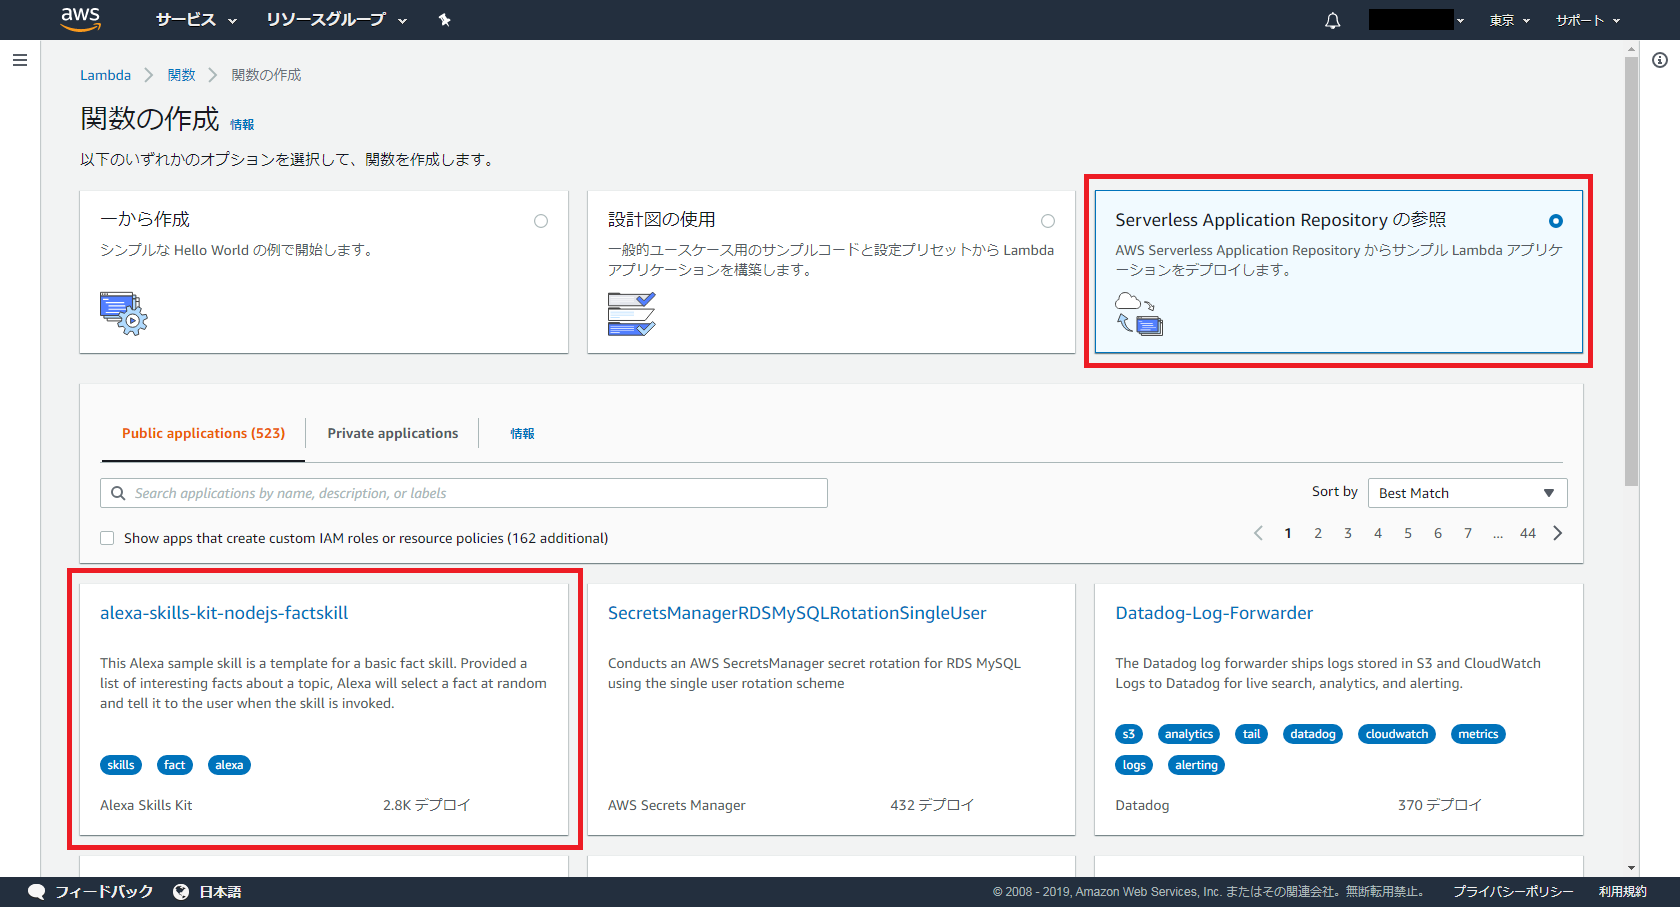This screenshot has width=1680, height=907.
Task: Open the Best Match sort dropdown
Action: [x=1467, y=492]
